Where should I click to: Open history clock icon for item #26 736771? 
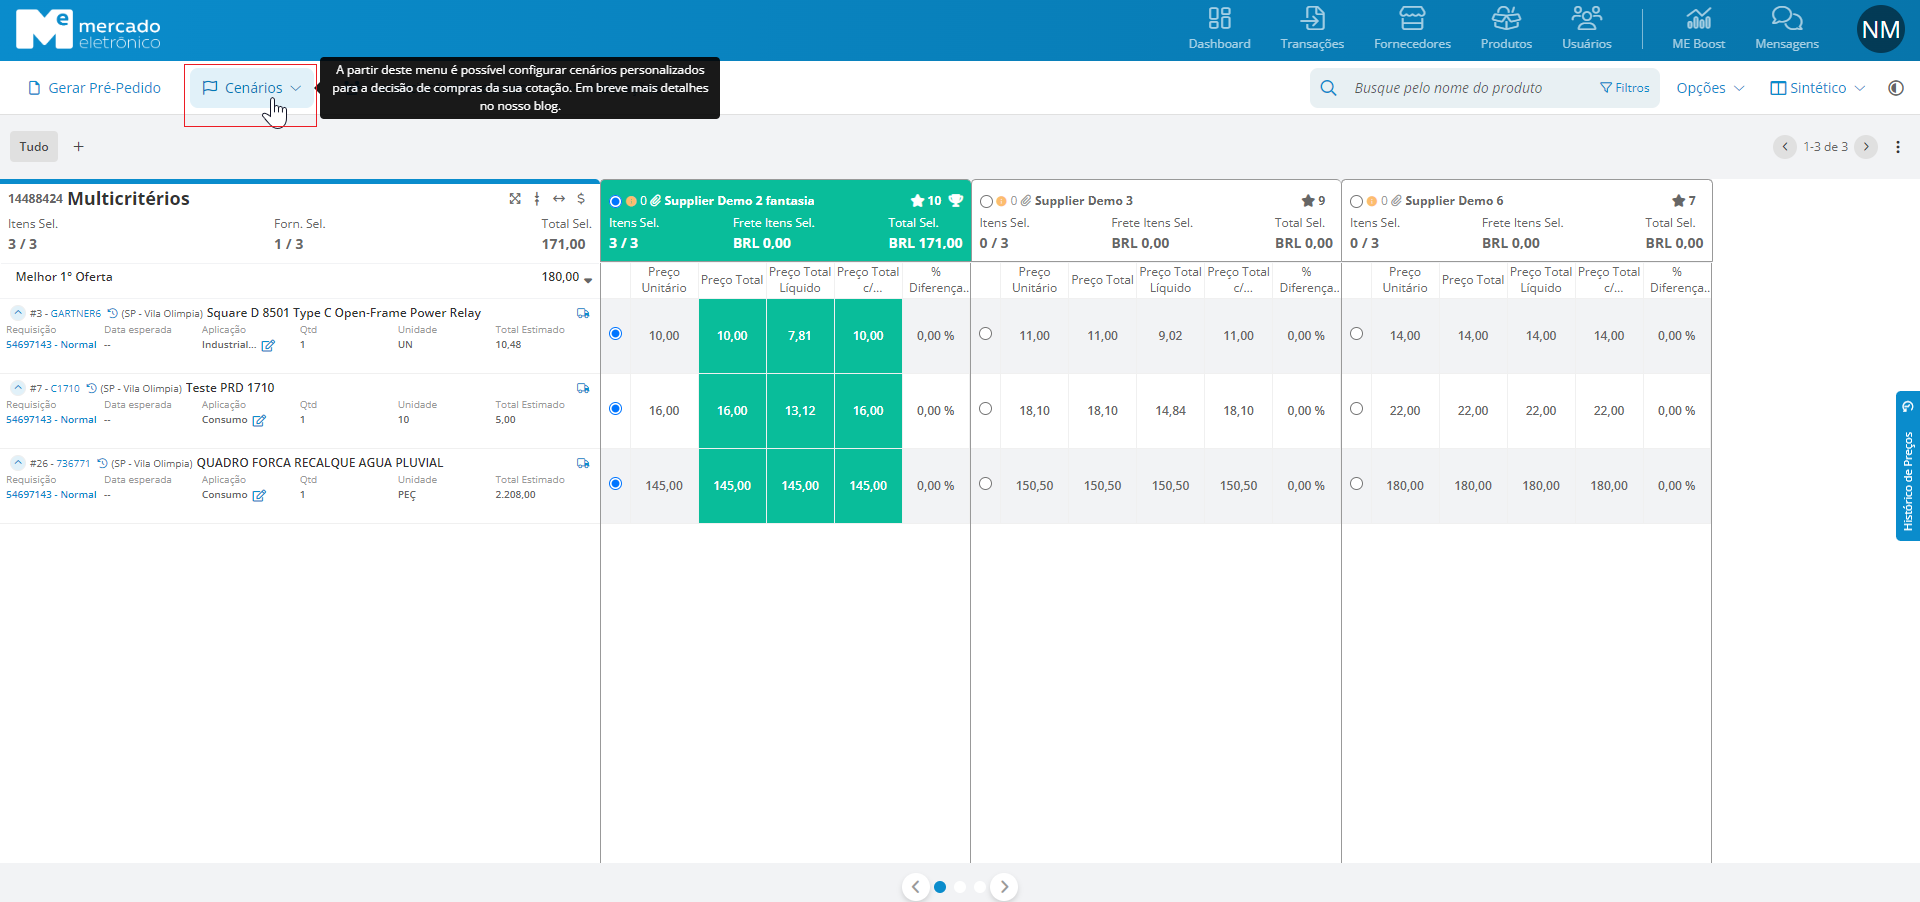(x=101, y=463)
